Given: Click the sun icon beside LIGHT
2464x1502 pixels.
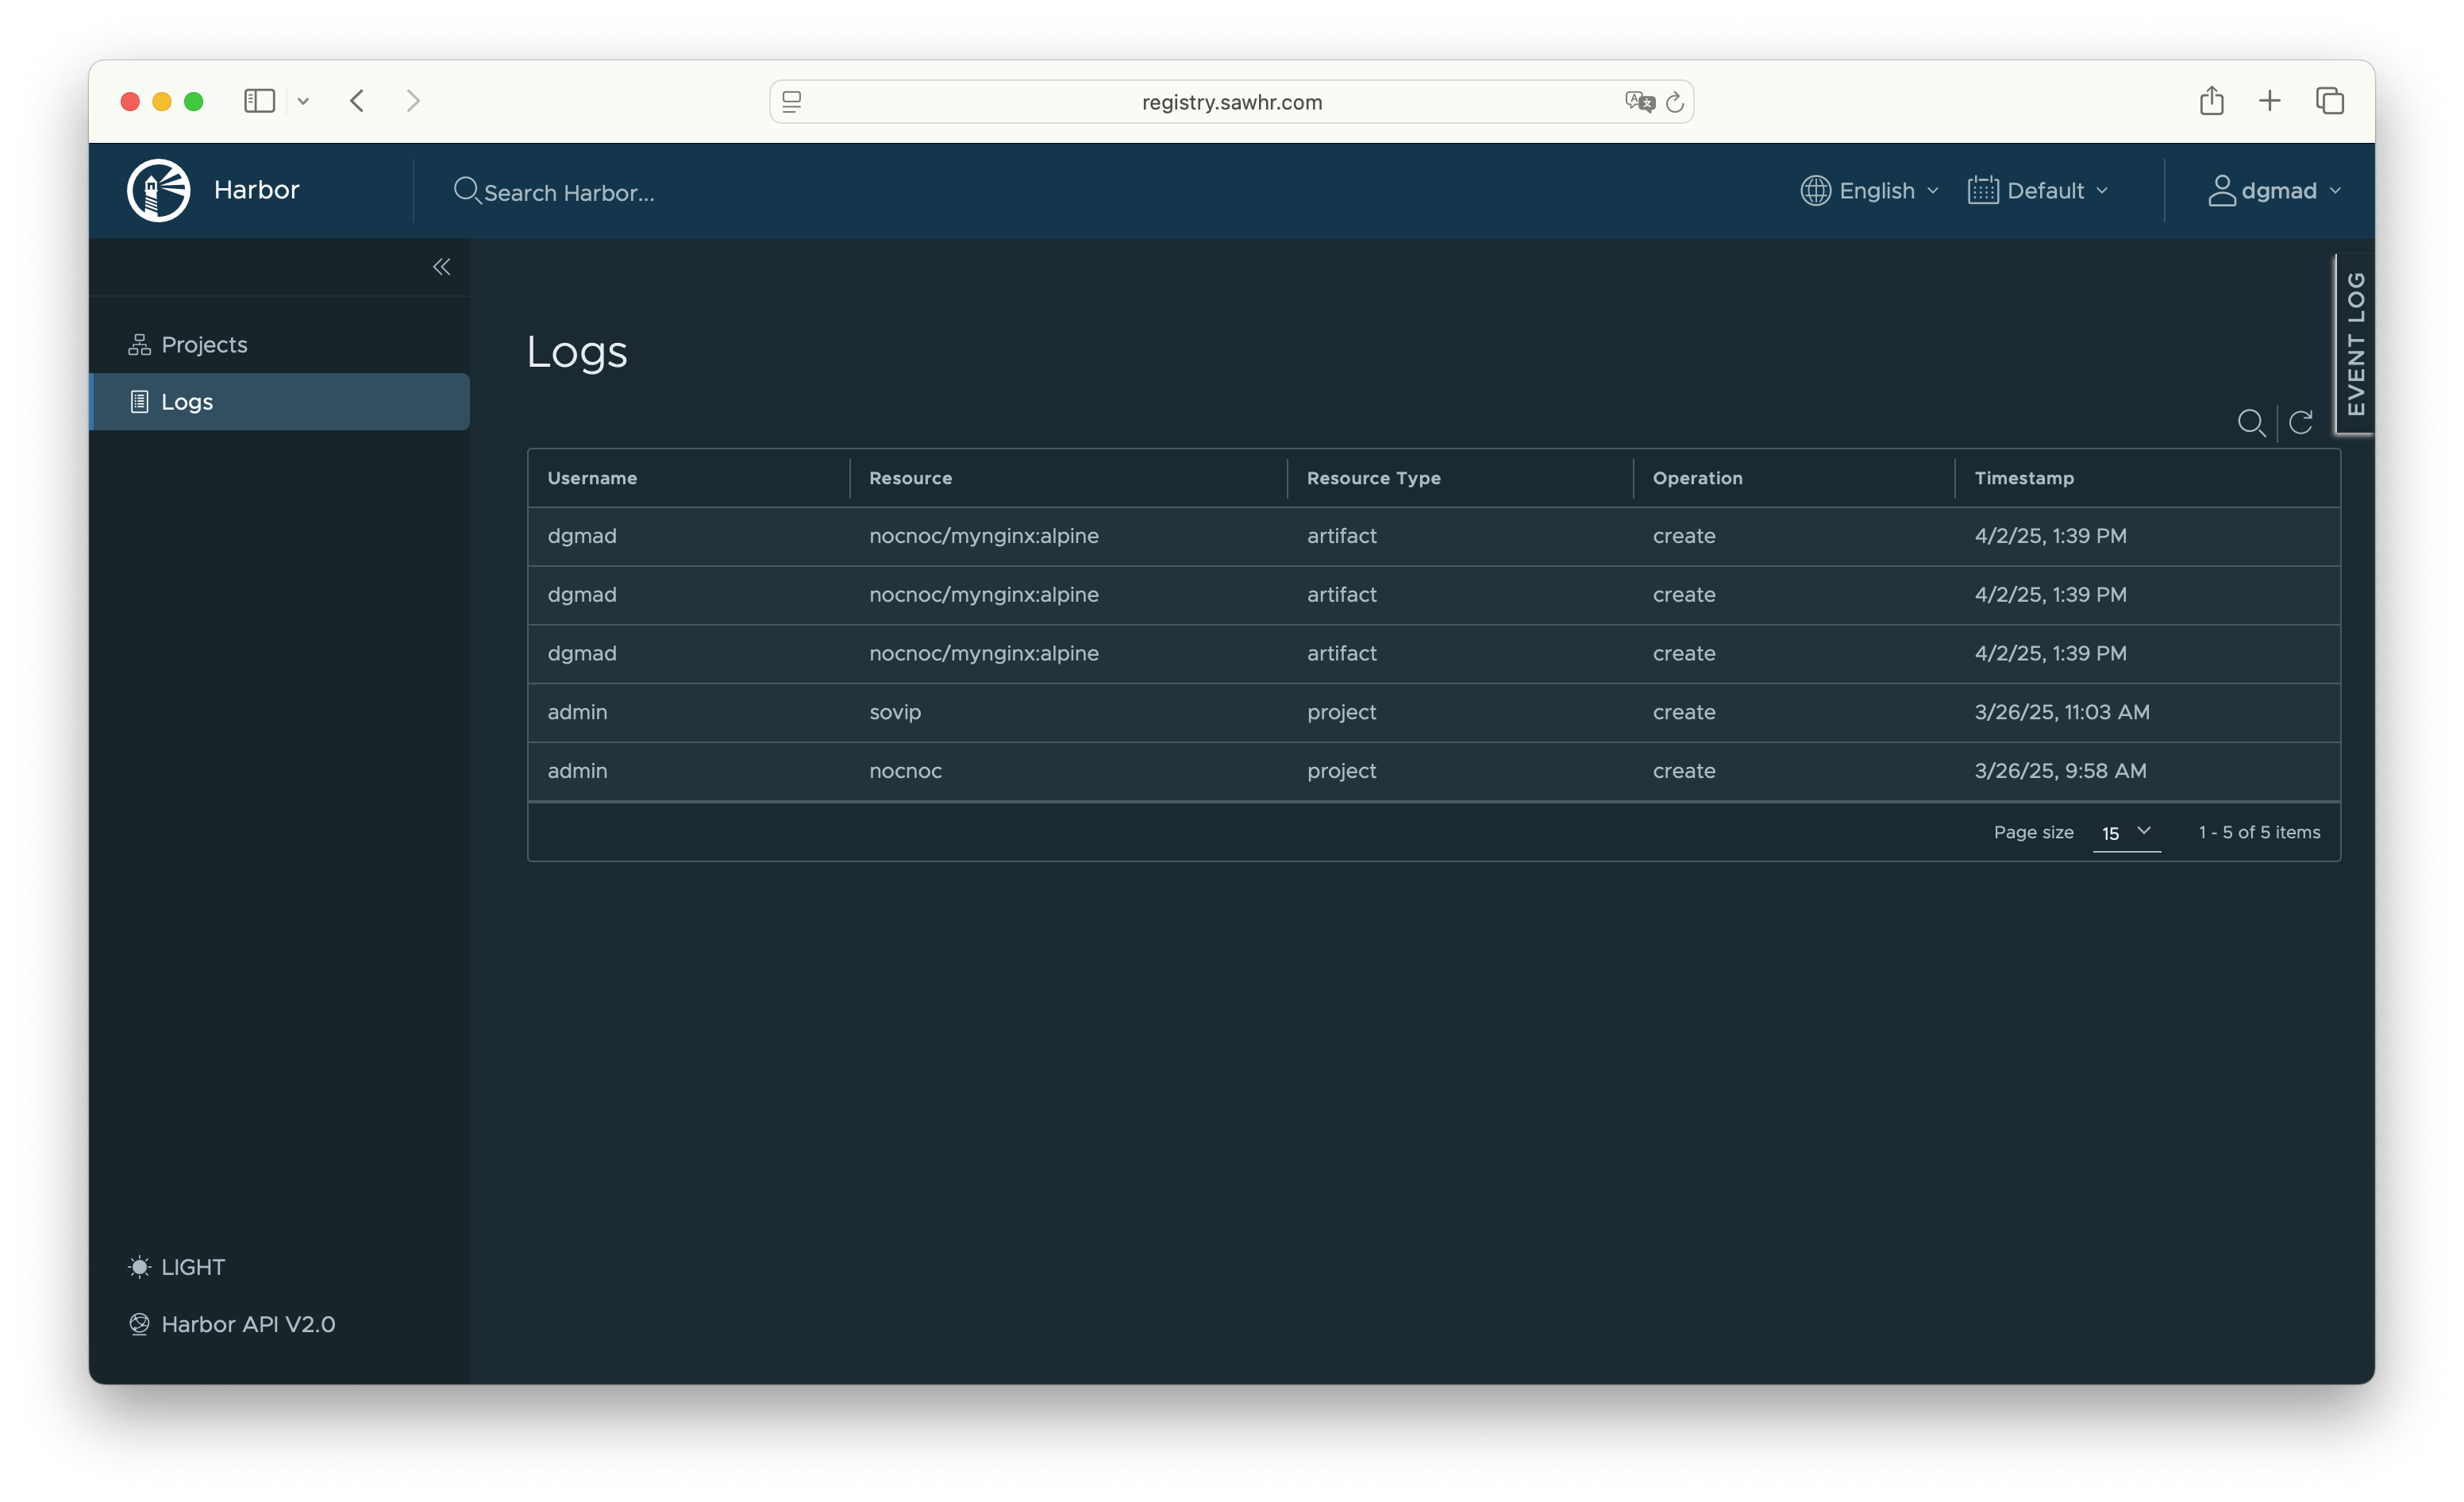Looking at the screenshot, I should pyautogui.click(x=139, y=1267).
